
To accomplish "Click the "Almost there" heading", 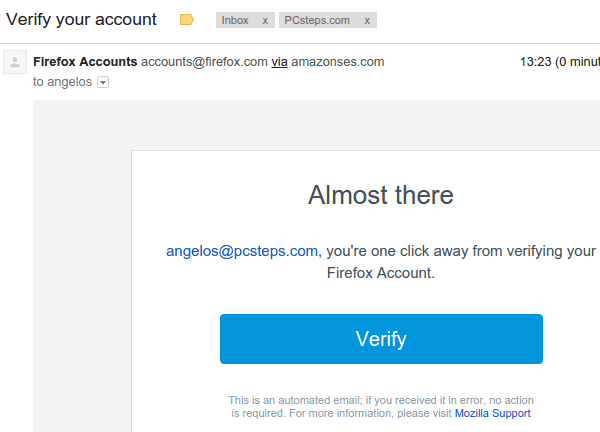I will [381, 194].
